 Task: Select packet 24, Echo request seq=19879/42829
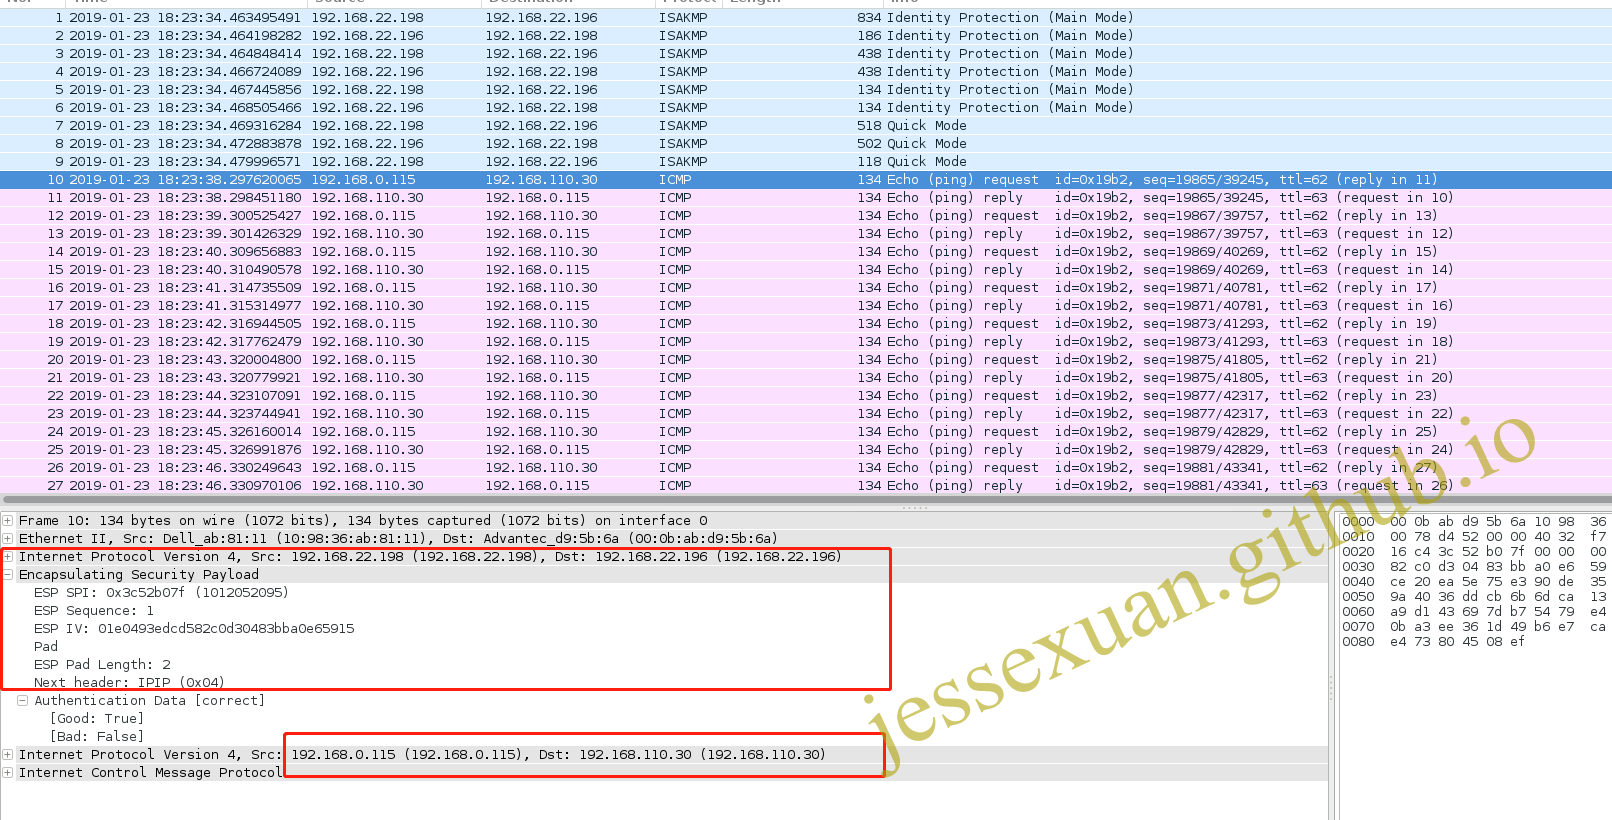806,431
